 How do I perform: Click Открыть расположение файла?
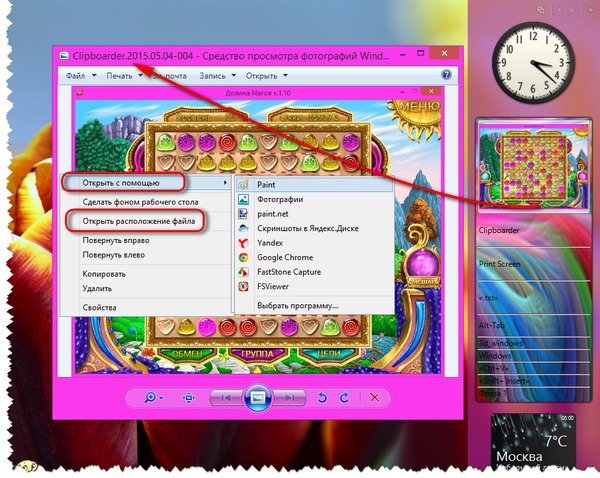coord(147,221)
